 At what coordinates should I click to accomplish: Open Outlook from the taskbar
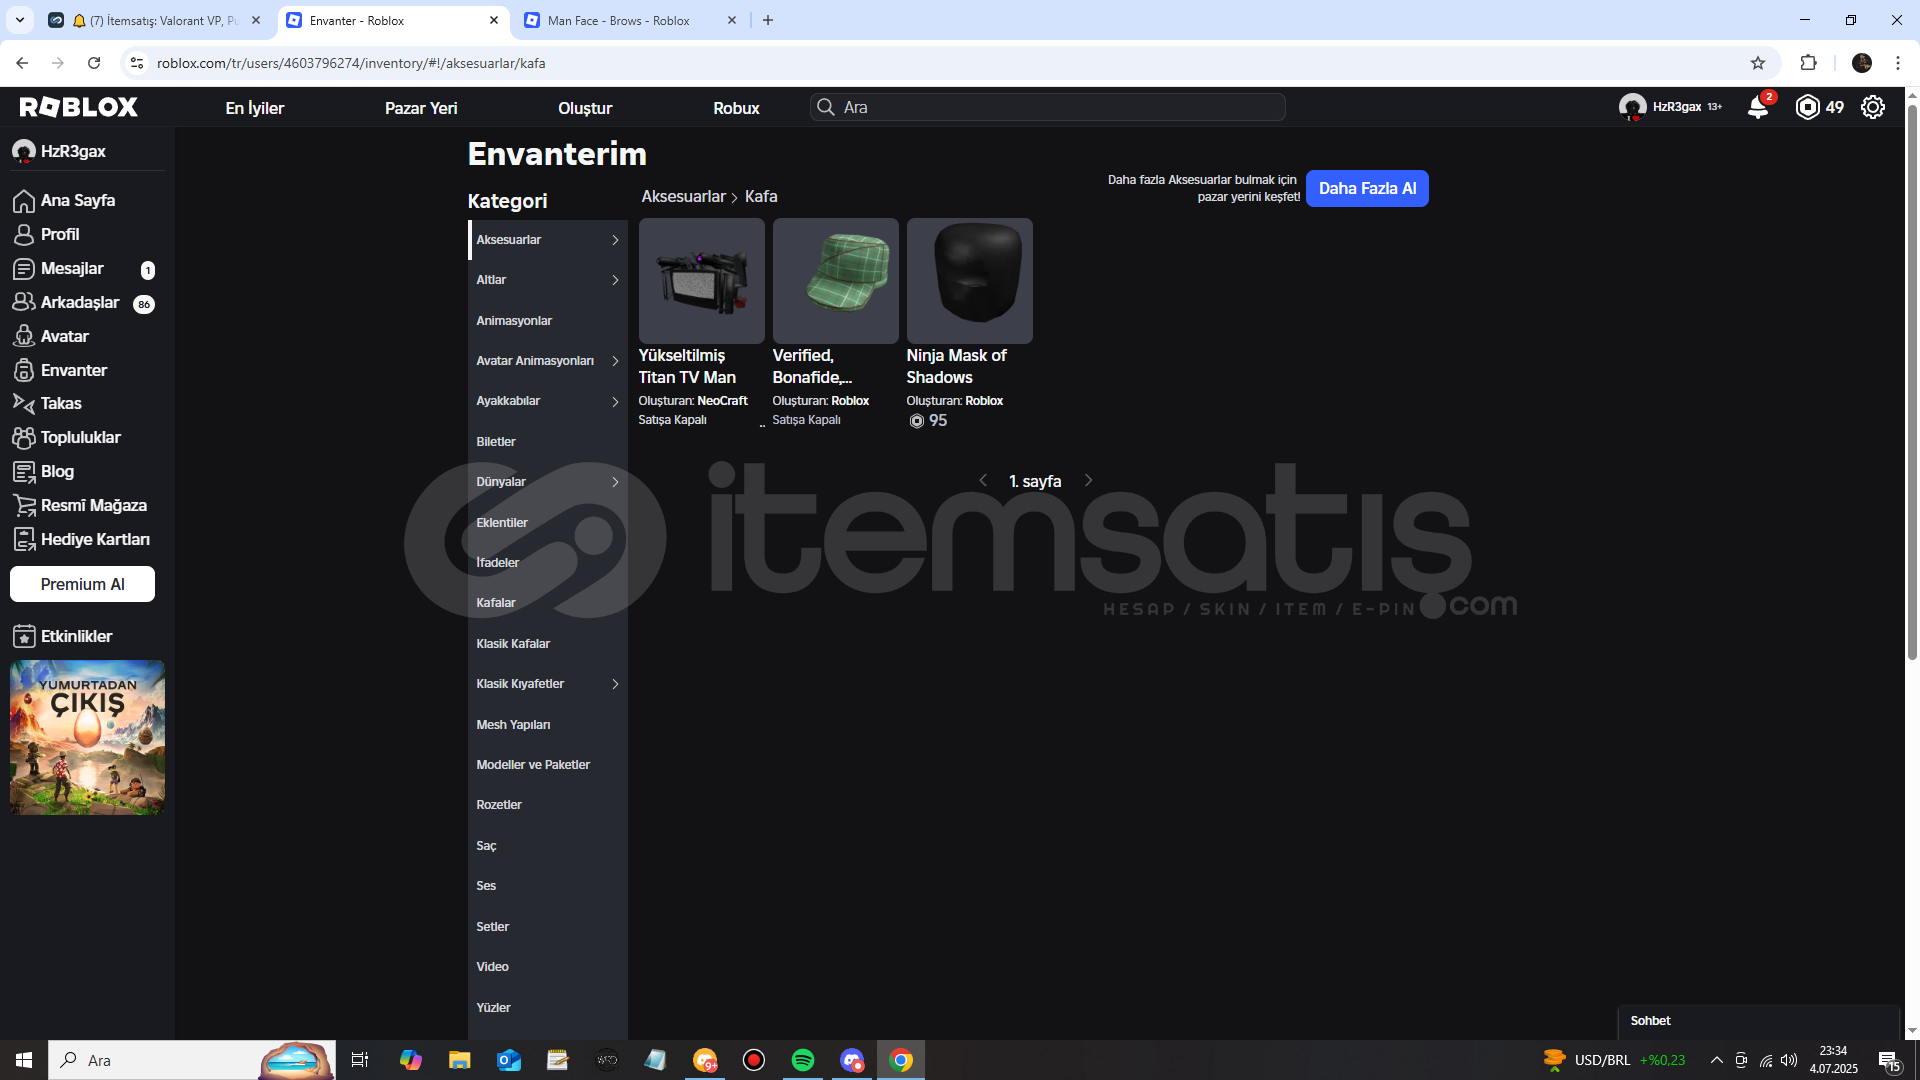(509, 1060)
